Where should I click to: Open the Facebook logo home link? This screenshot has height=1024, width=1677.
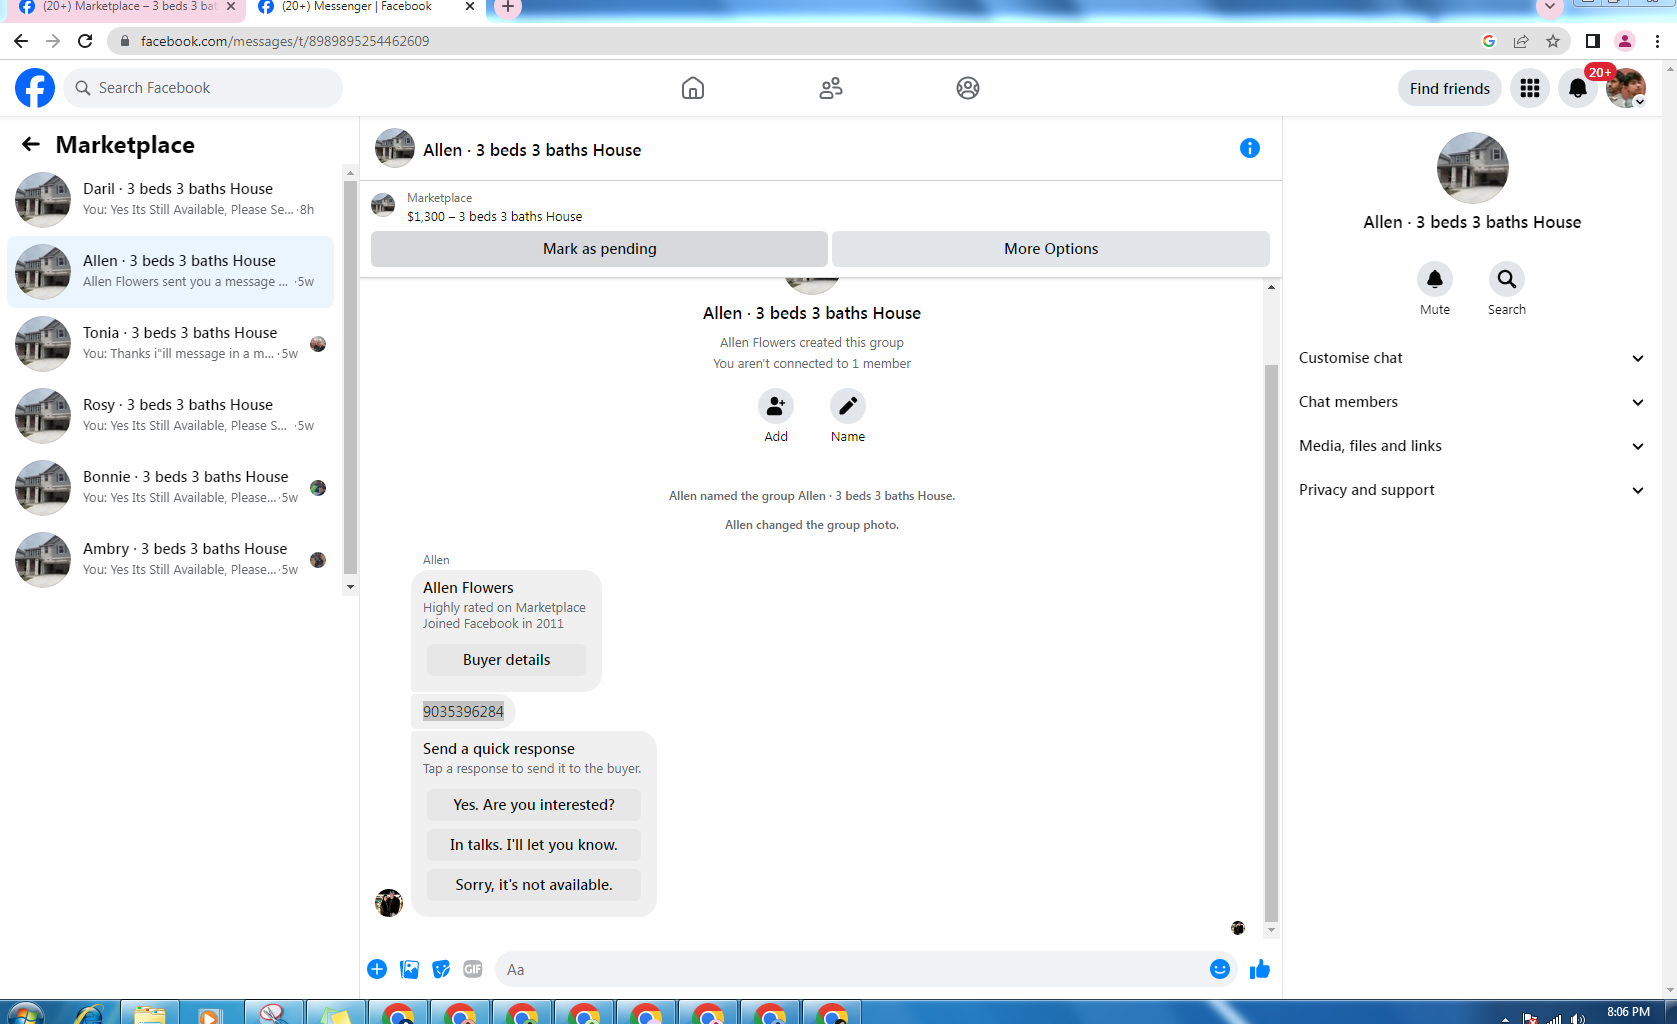click(35, 88)
